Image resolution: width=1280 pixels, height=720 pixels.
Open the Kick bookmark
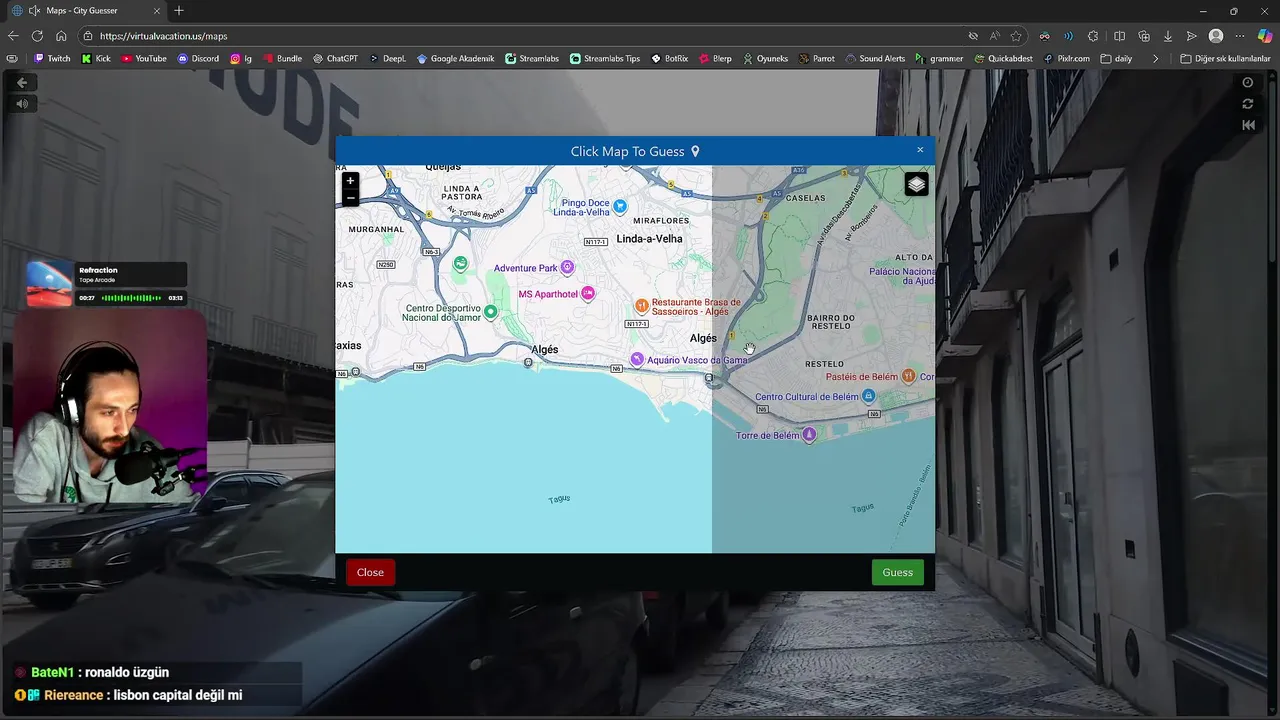coord(96,58)
